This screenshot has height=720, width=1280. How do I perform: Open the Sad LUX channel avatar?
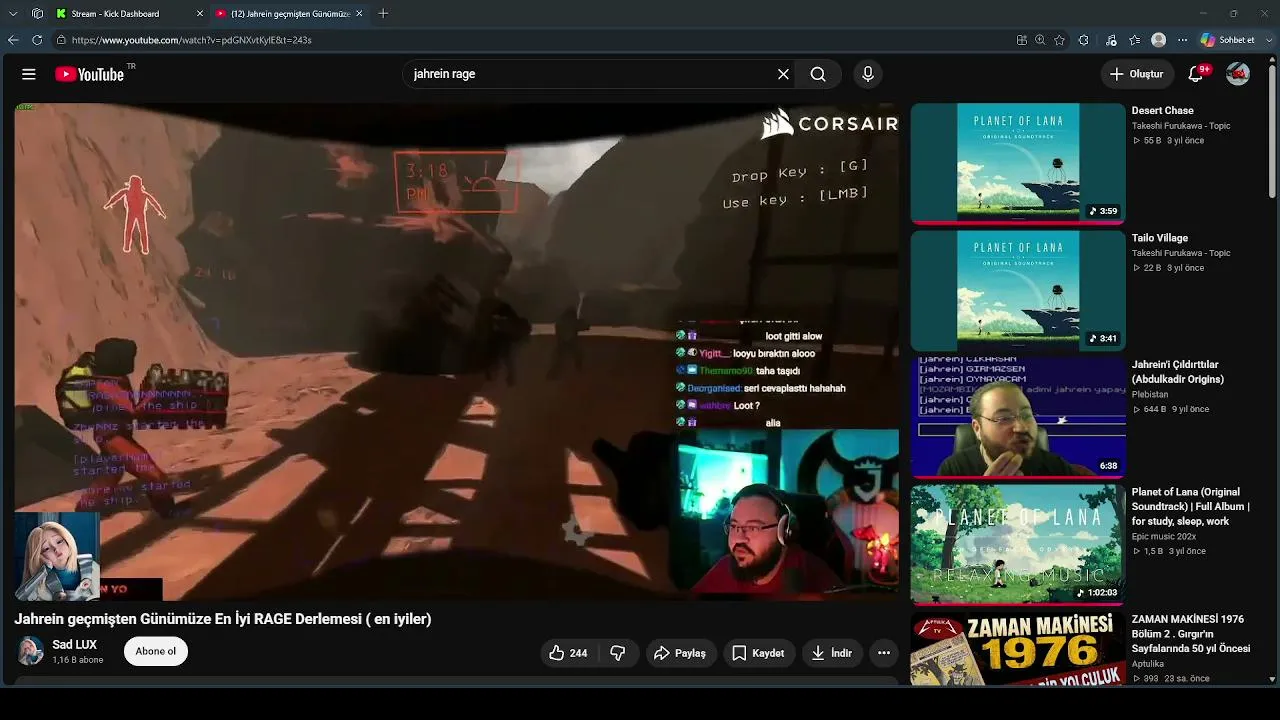pos(30,651)
